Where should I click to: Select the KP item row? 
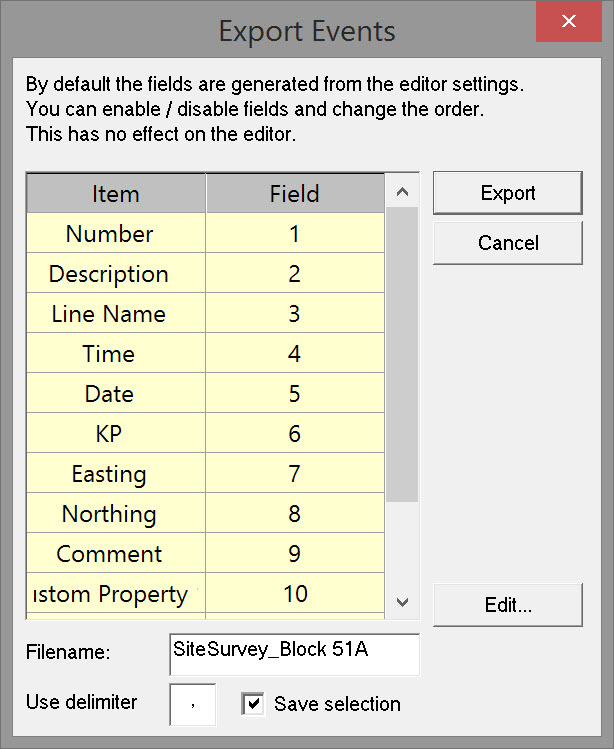pos(109,434)
